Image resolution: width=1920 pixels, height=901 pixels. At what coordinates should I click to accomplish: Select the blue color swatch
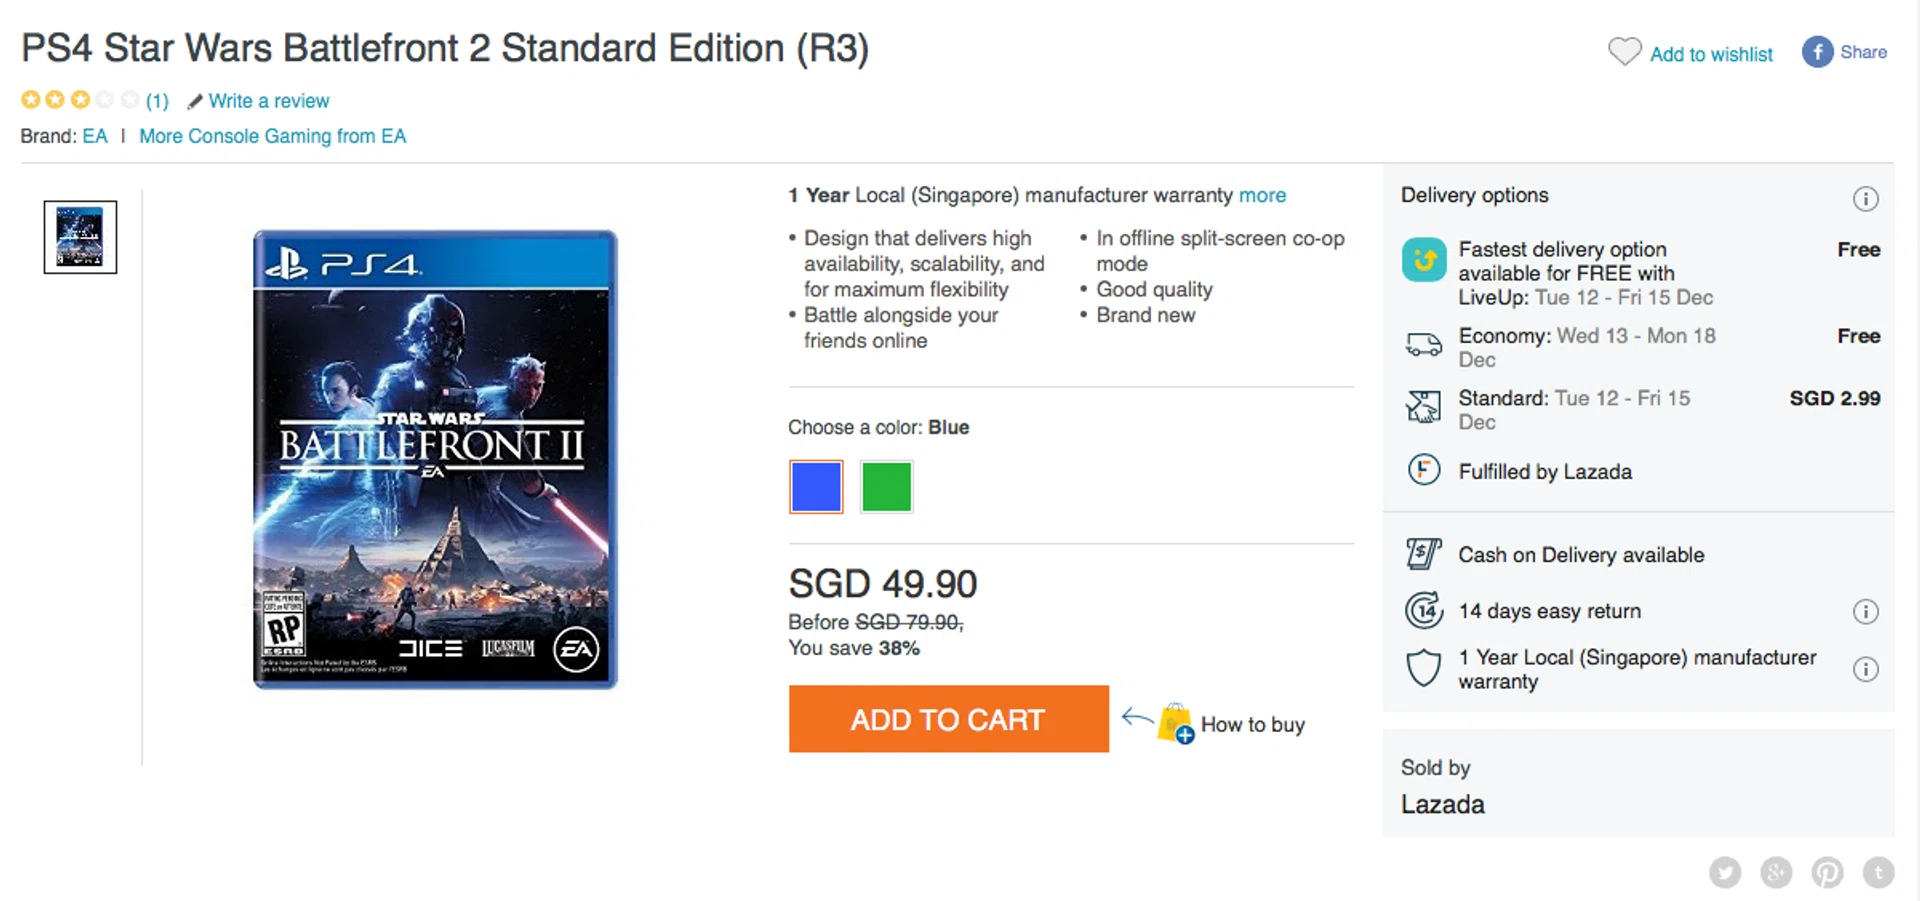point(816,487)
